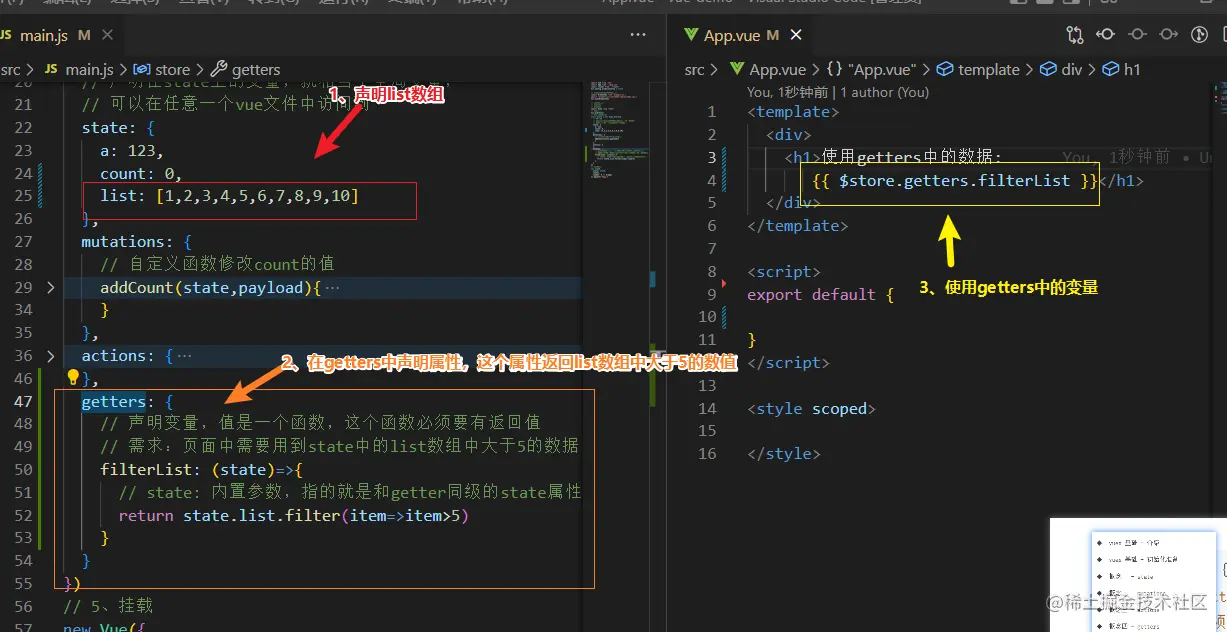Go to previous revision arrow icon
Screen dimensions: 1227x632
coord(1106,35)
